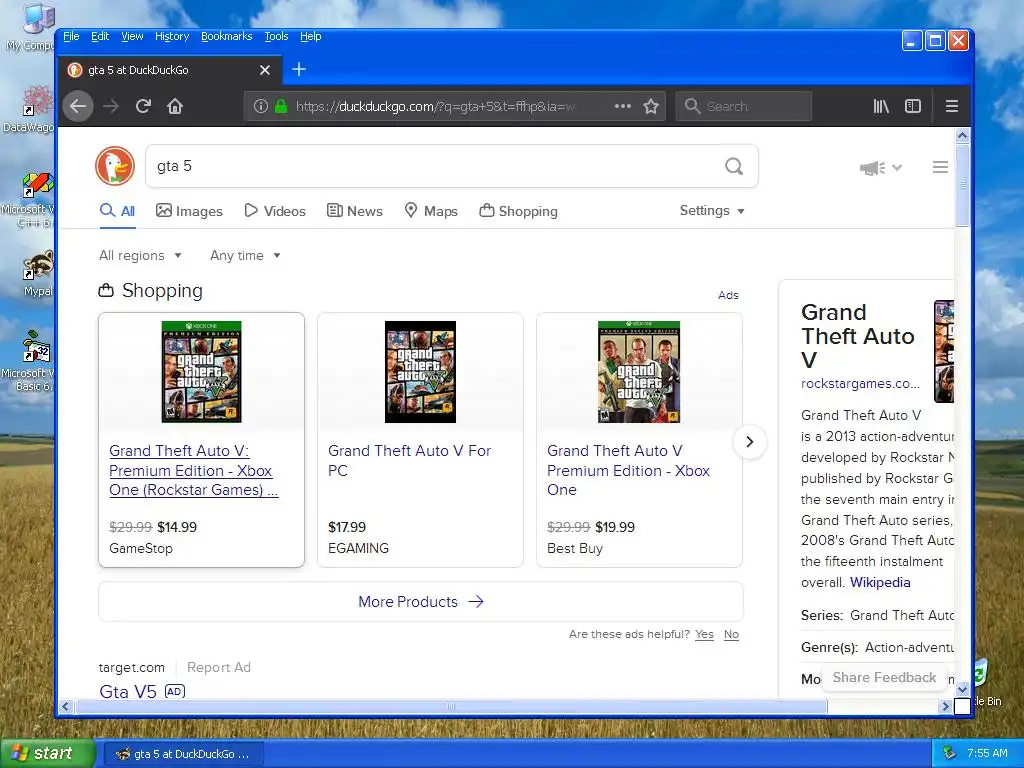
Task: Answer No to 'Are these ads helpful?'
Action: 731,634
